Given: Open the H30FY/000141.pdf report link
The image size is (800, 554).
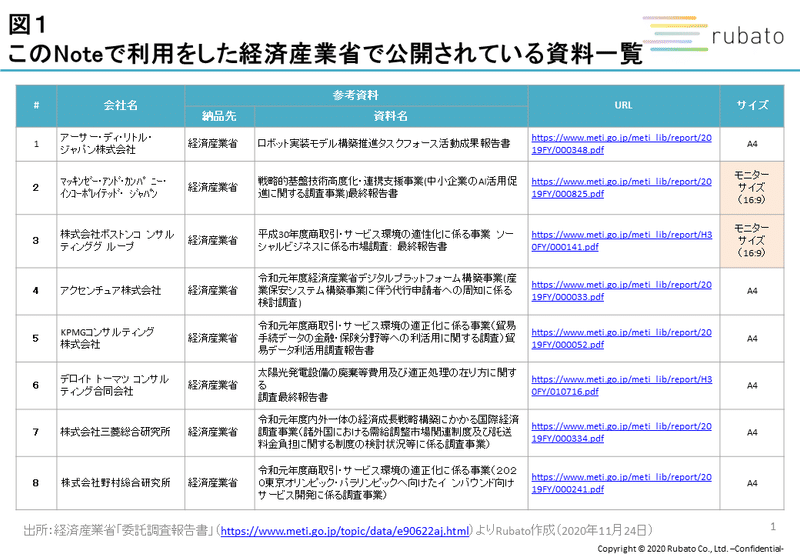Looking at the screenshot, I should click(621, 241).
